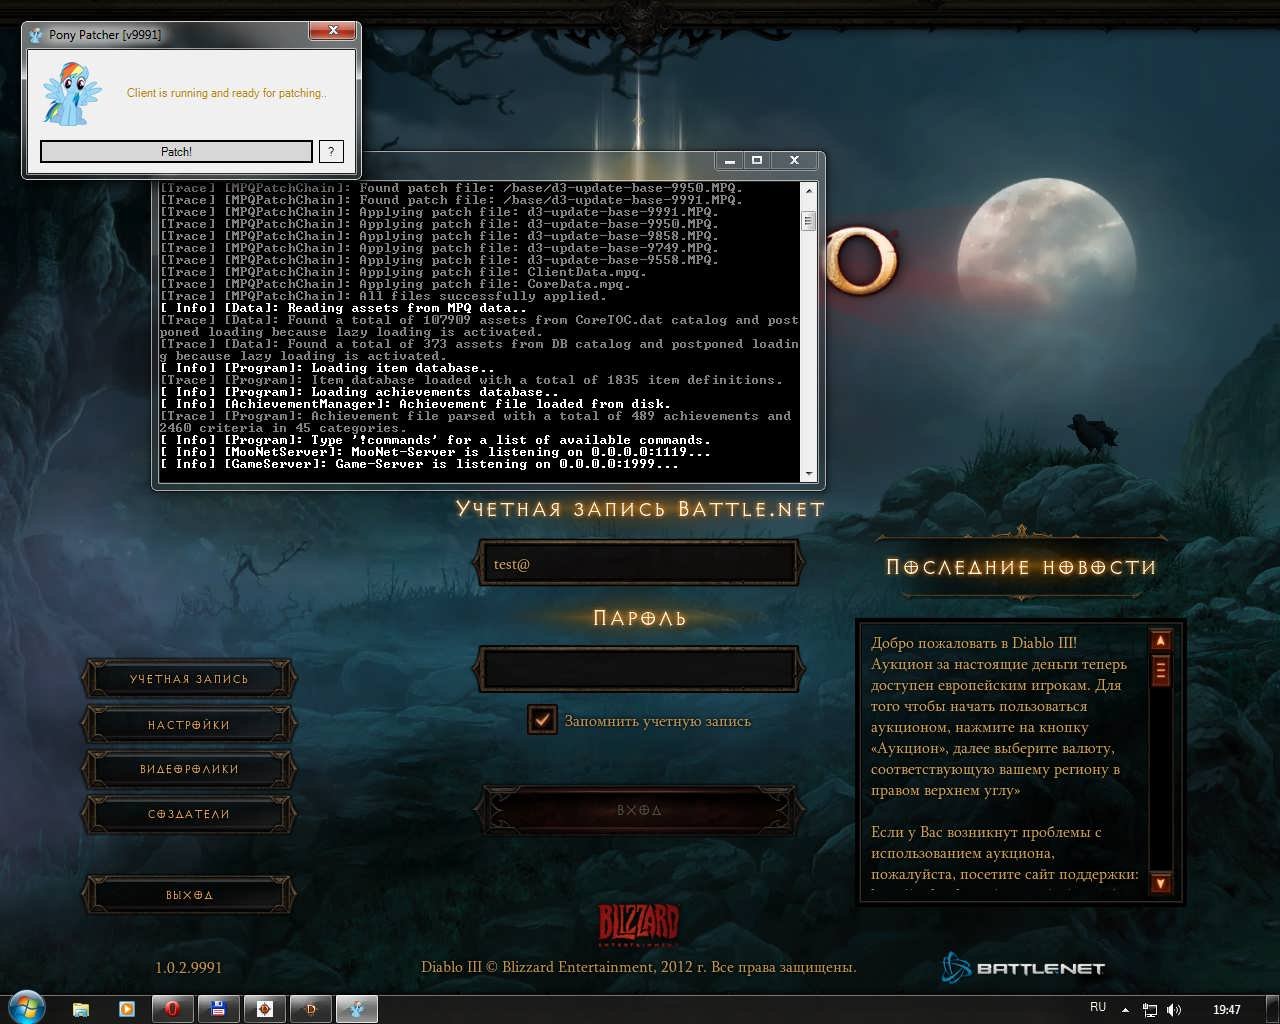Toggle the Запомнить учетную запись checkbox
This screenshot has height=1024, width=1280.
pos(542,720)
